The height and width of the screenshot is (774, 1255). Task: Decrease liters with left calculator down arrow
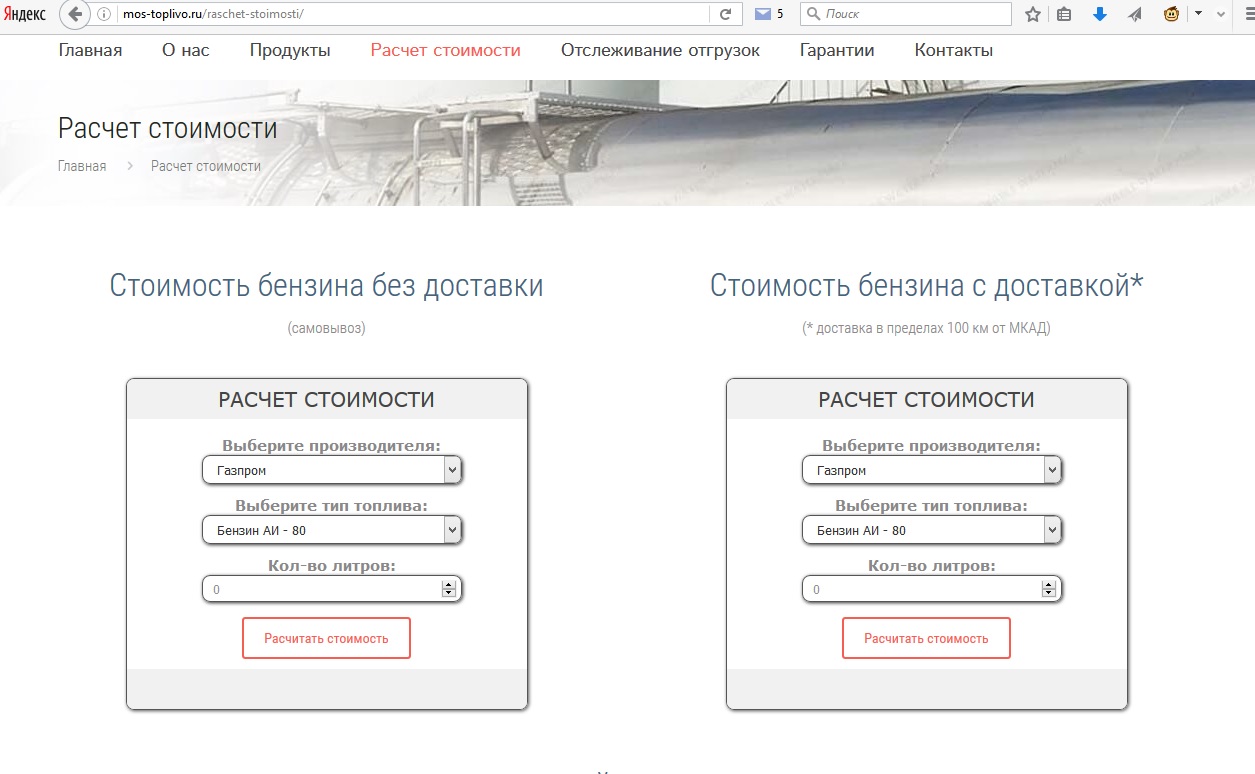pos(449,595)
